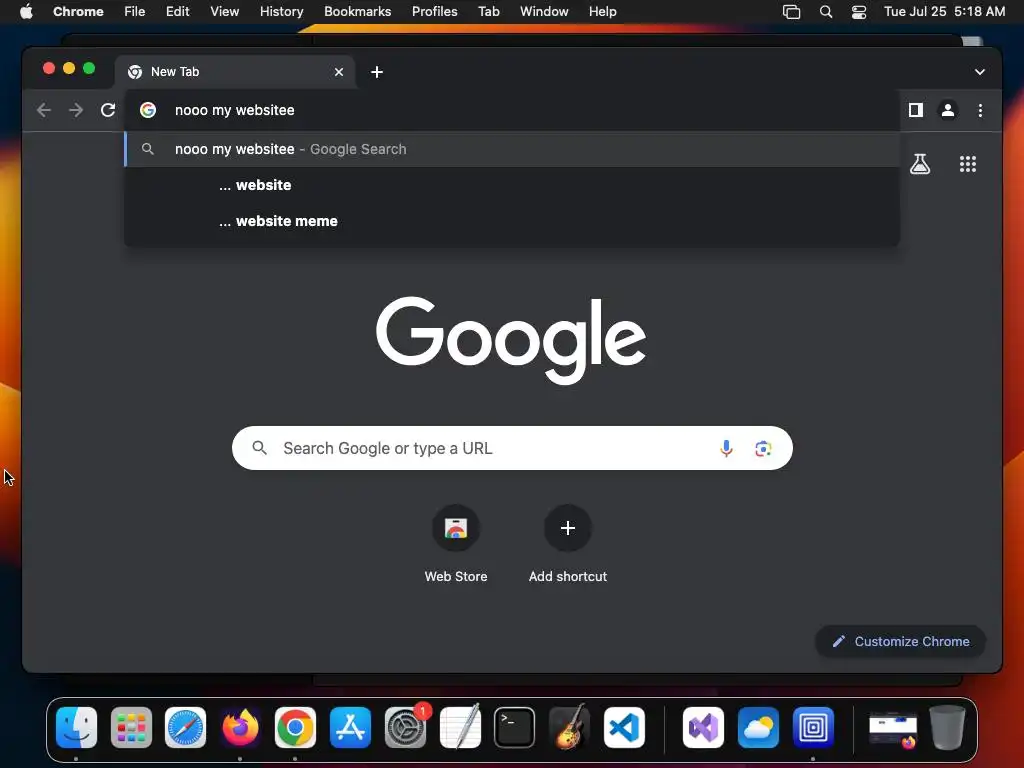Viewport: 1024px width, 768px height.
Task: Open the App Store from the dock
Action: tap(350, 728)
